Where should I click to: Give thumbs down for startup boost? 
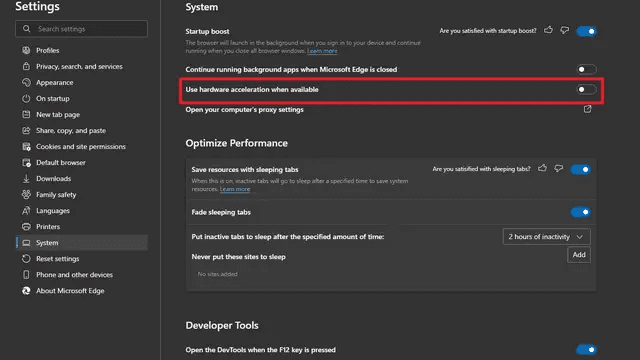pyautogui.click(x=564, y=30)
